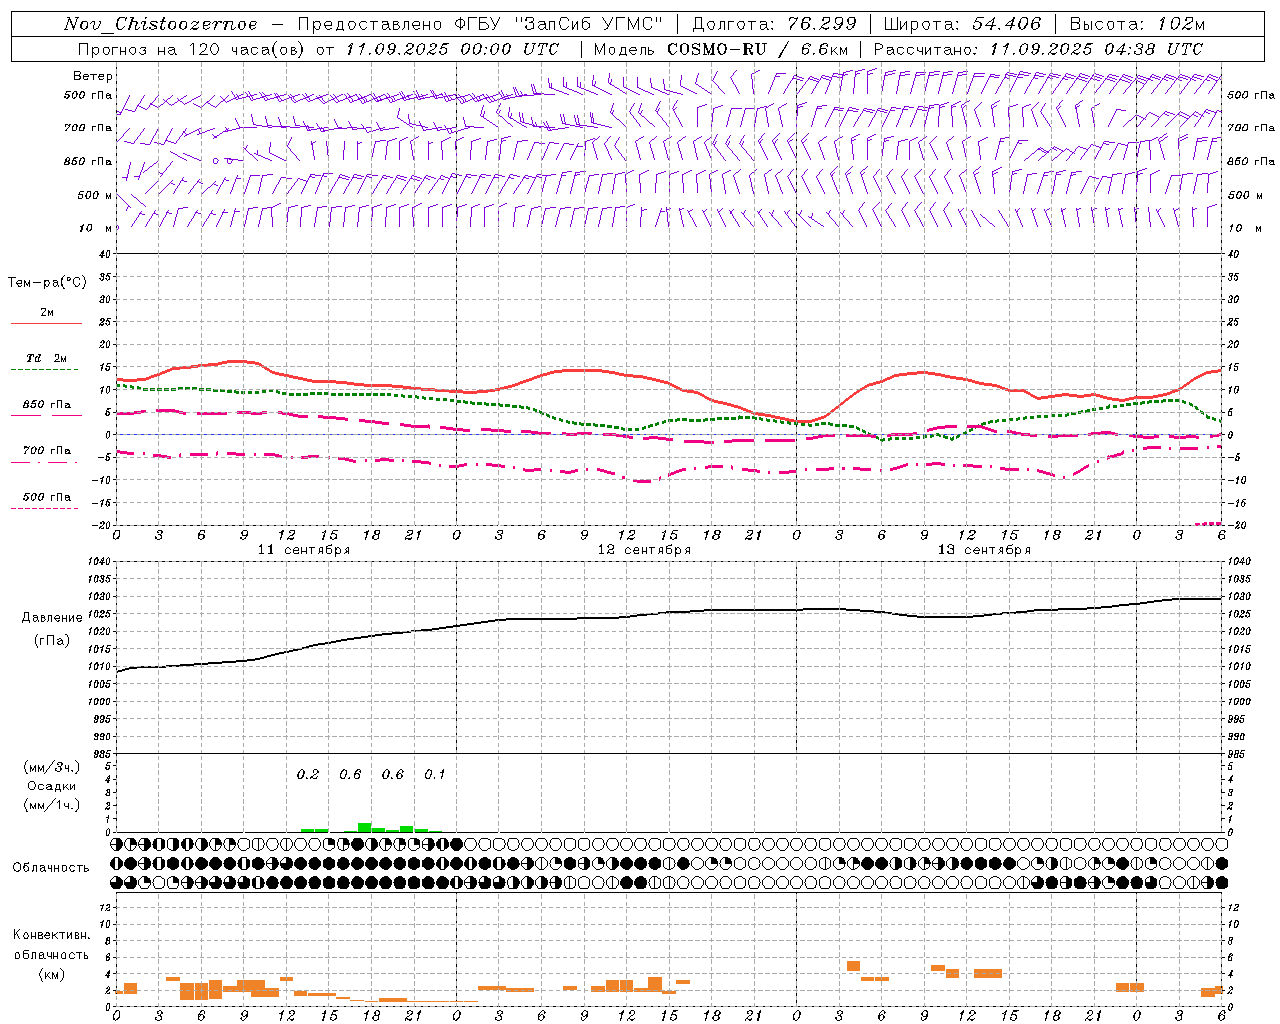Click the 0.2 precipitation amount value
Screen dimensions: 1280x1024
click(308, 774)
